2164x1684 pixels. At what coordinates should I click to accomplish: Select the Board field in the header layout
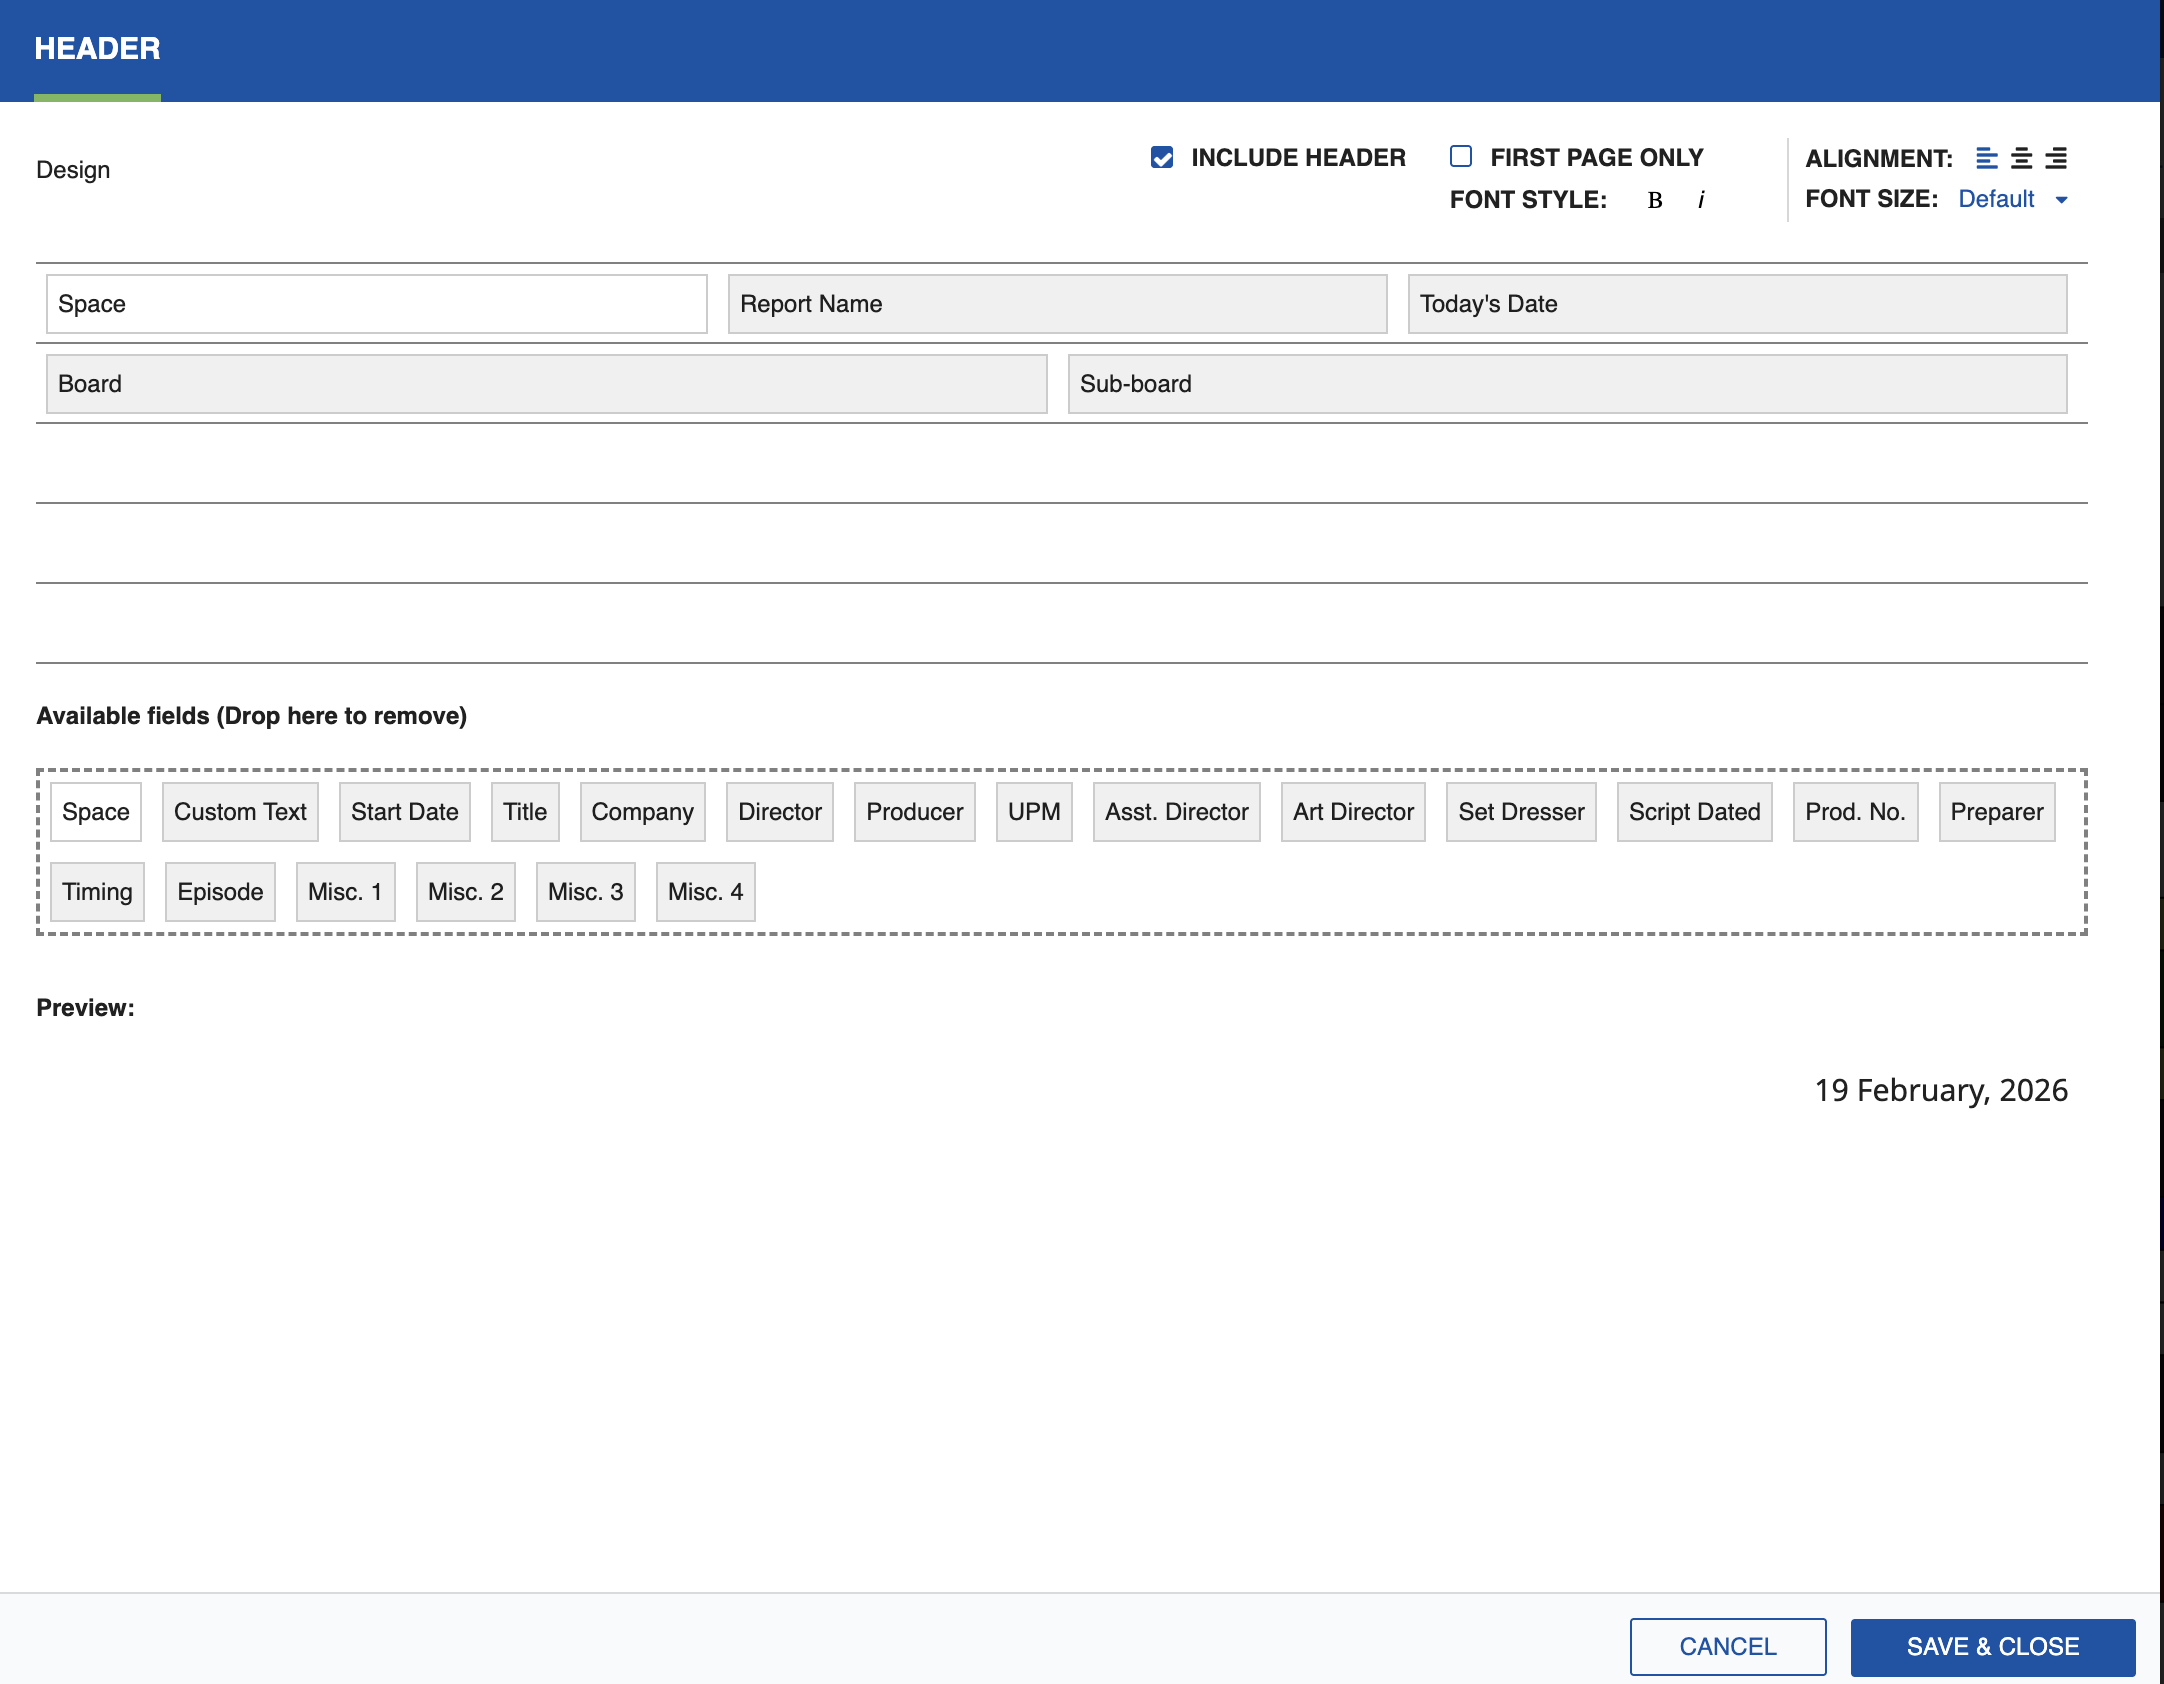point(546,383)
